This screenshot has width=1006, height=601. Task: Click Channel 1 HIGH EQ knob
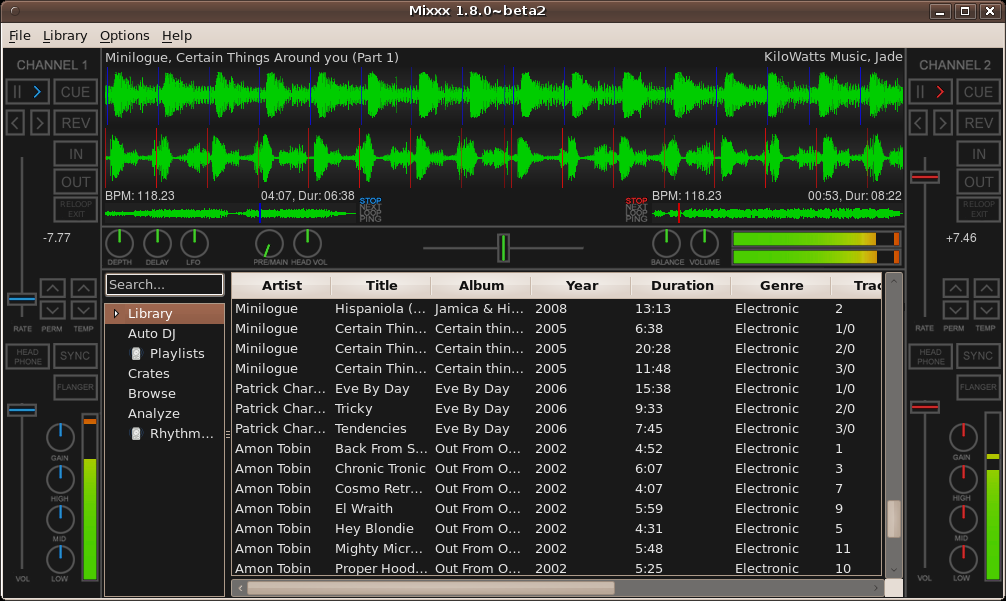[60, 479]
